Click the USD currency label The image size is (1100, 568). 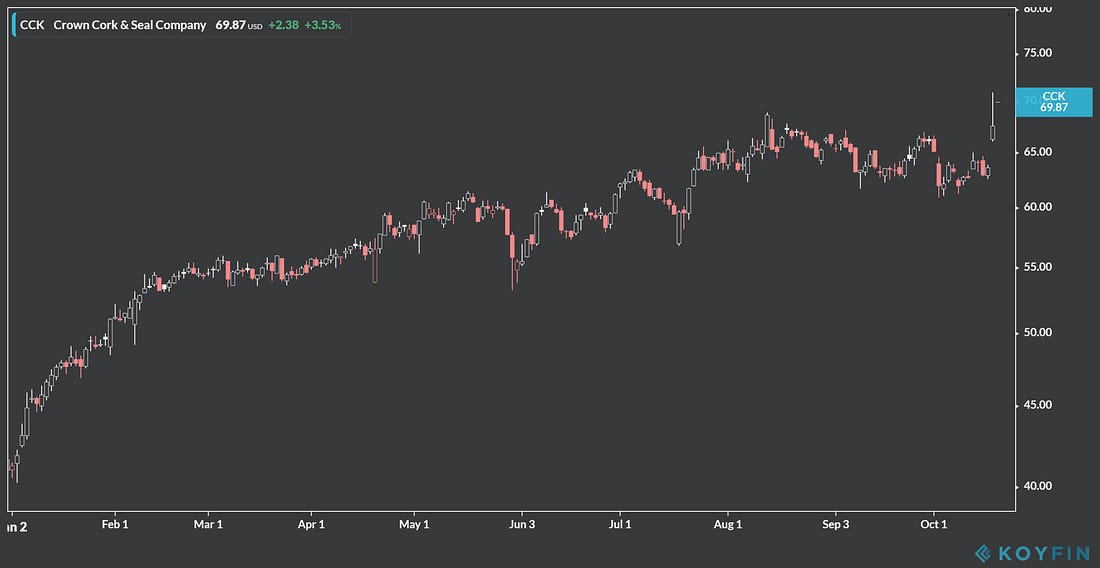[255, 27]
